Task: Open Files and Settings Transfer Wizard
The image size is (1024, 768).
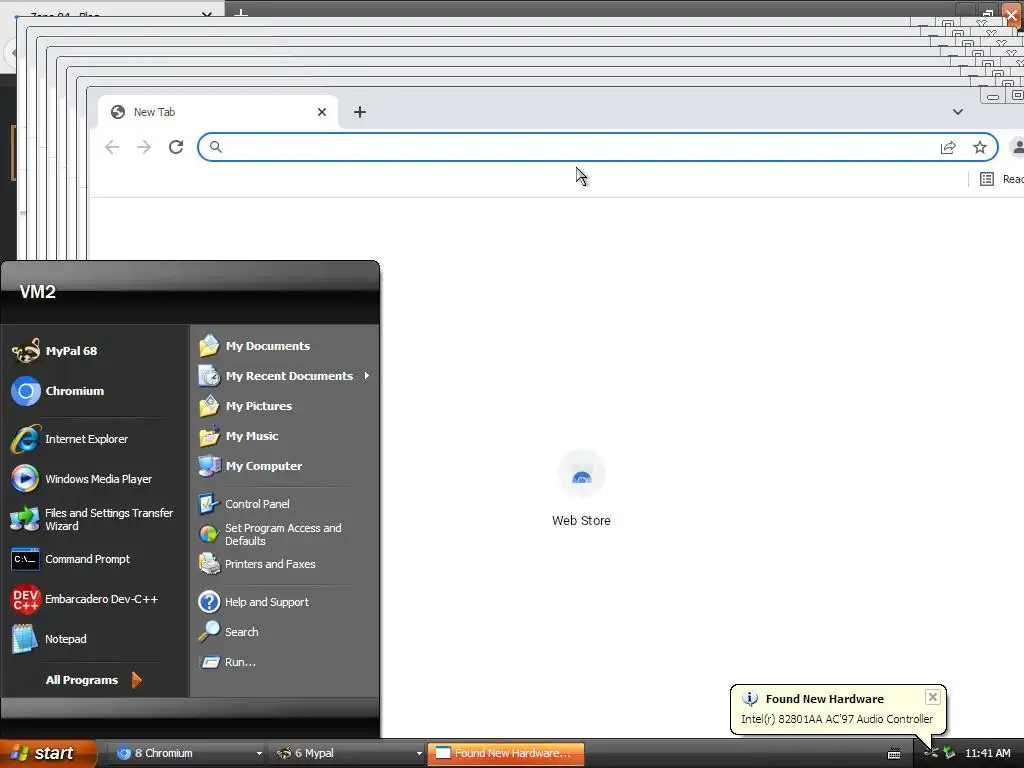Action: [x=95, y=519]
